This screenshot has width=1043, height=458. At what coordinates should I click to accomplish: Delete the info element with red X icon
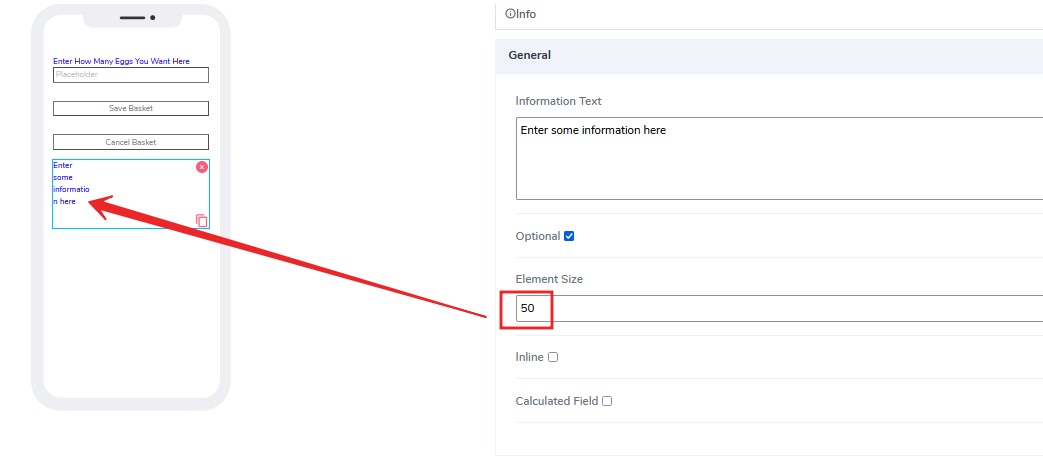tap(202, 167)
